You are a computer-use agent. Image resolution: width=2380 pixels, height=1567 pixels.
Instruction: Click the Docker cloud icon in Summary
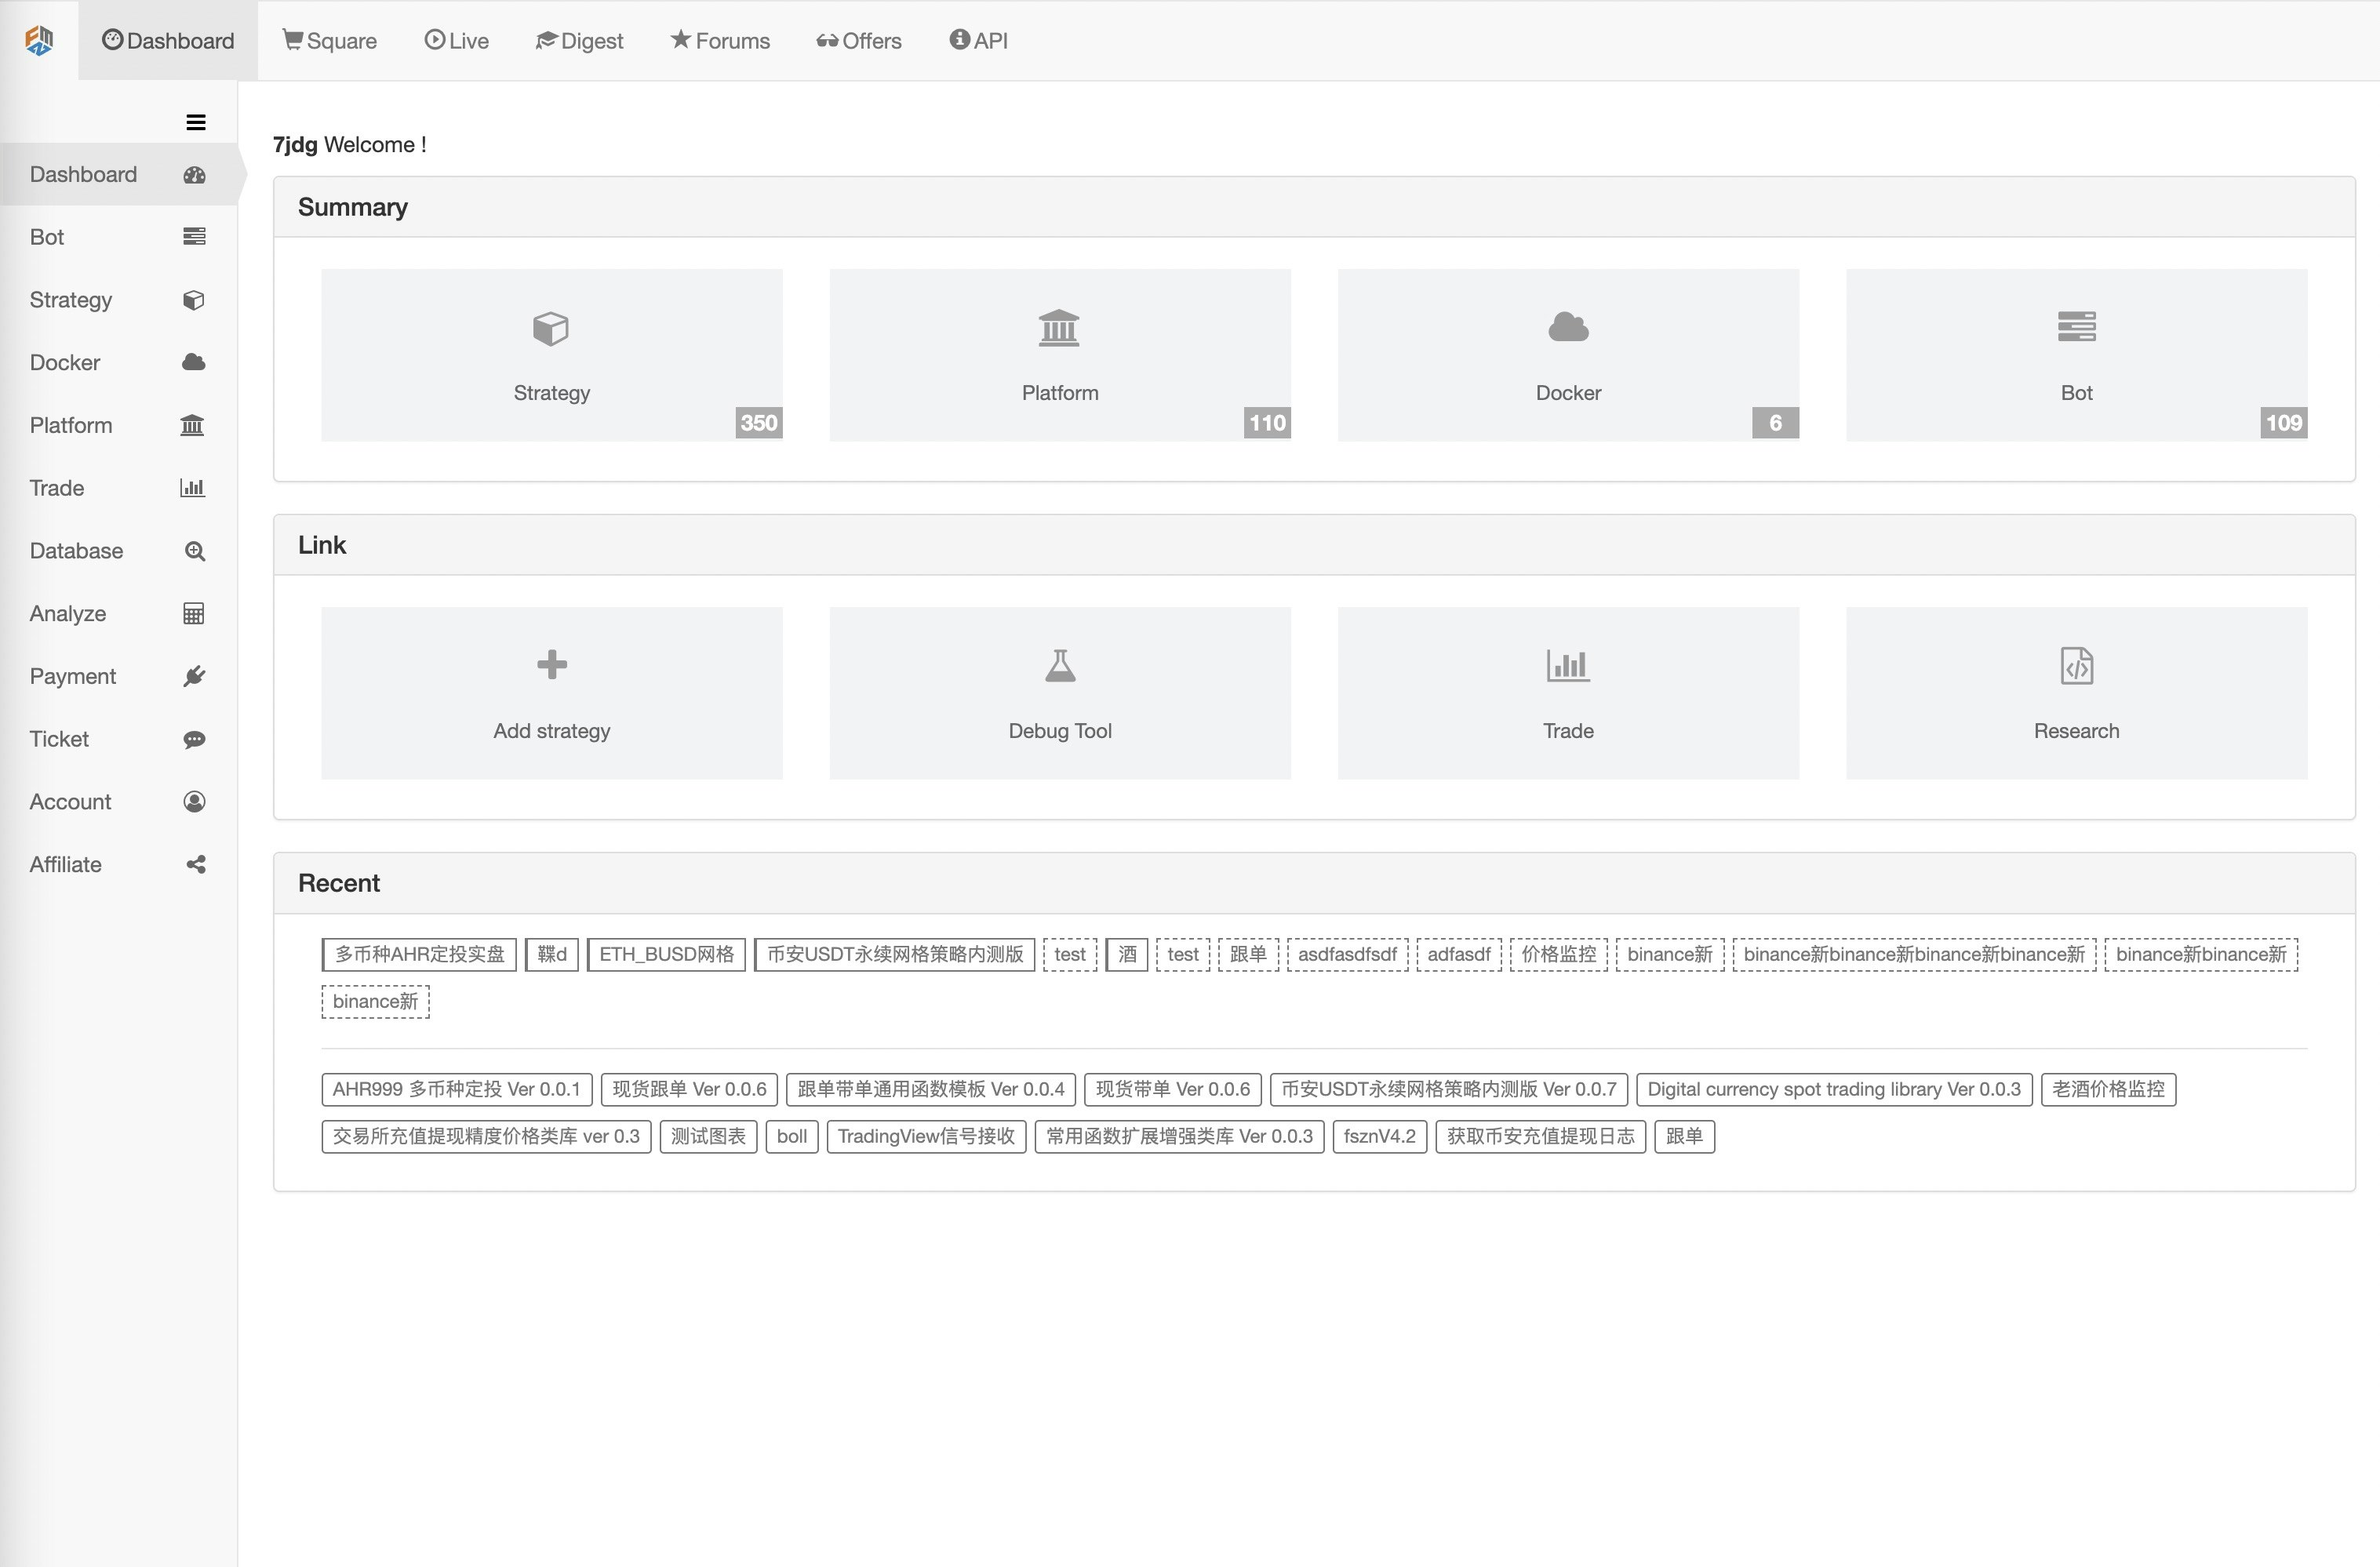point(1568,327)
